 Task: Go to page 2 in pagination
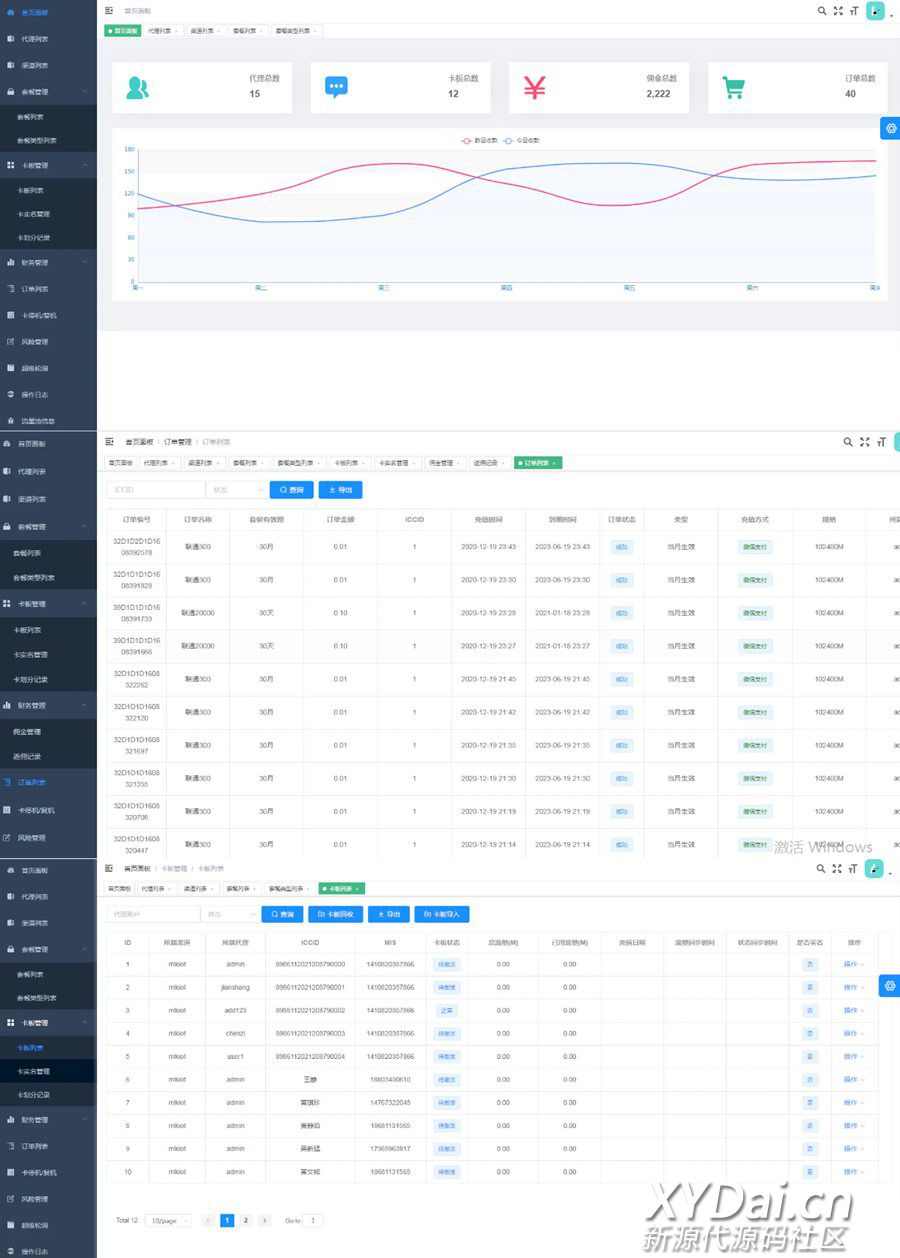[246, 1221]
